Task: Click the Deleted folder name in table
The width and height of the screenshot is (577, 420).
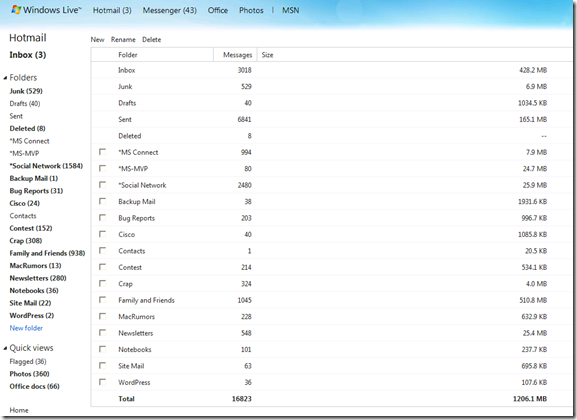Action: click(130, 136)
